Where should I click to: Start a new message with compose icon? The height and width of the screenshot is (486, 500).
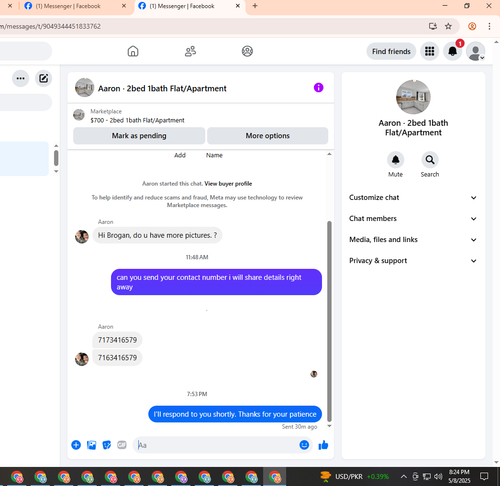point(44,78)
